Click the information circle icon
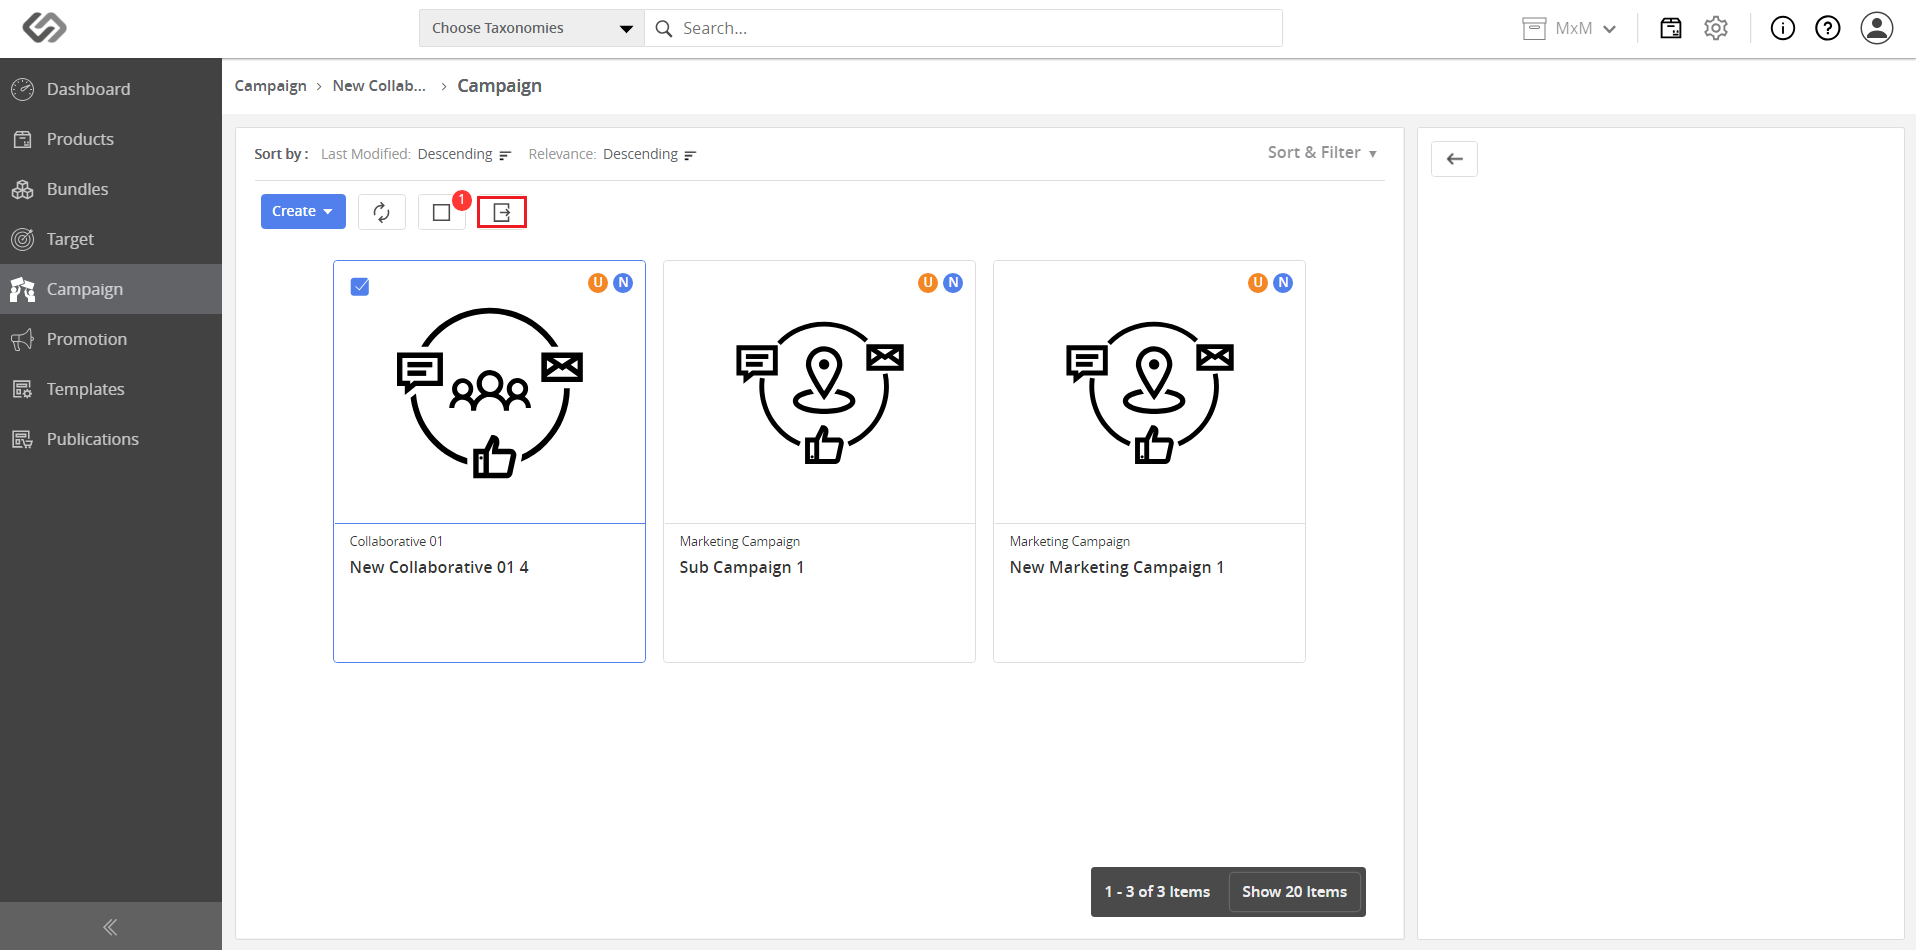1916x950 pixels. pos(1783,28)
